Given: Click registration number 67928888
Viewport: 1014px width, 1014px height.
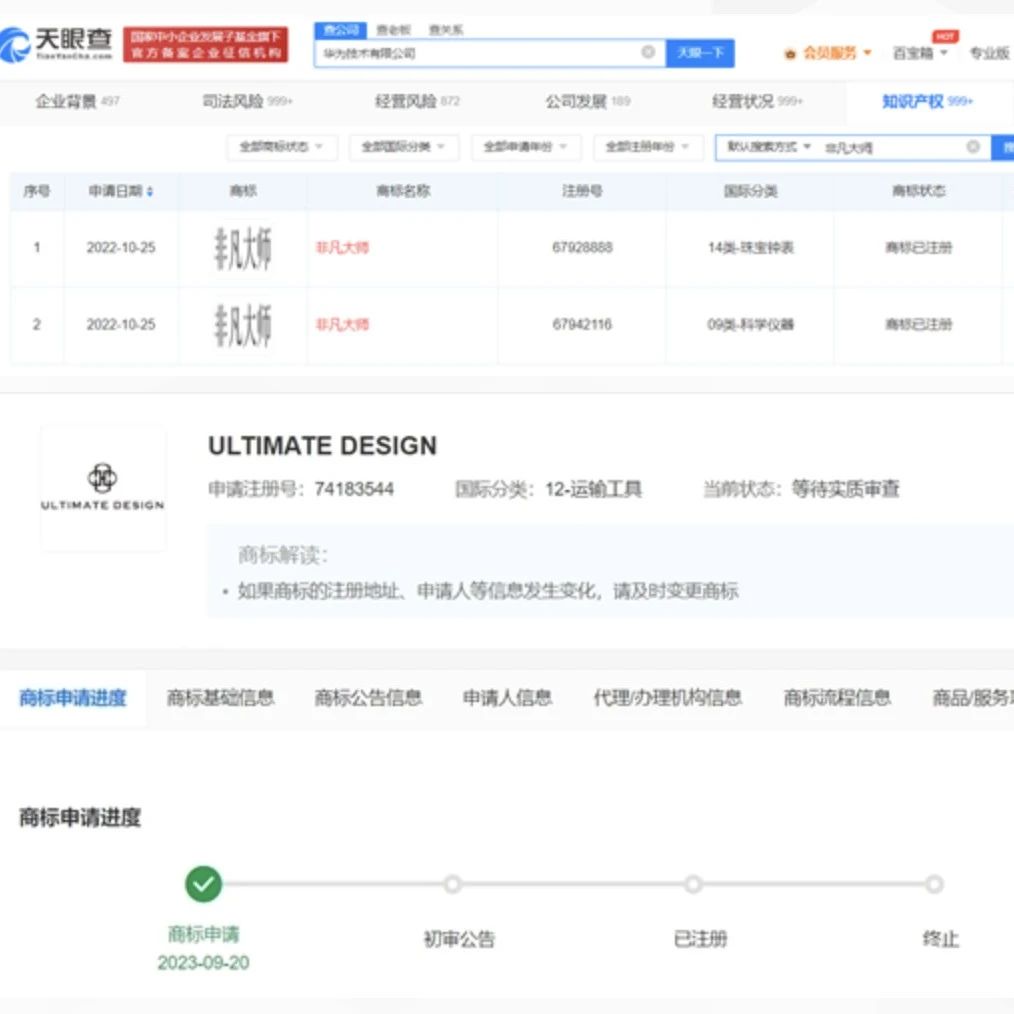Looking at the screenshot, I should [582, 248].
